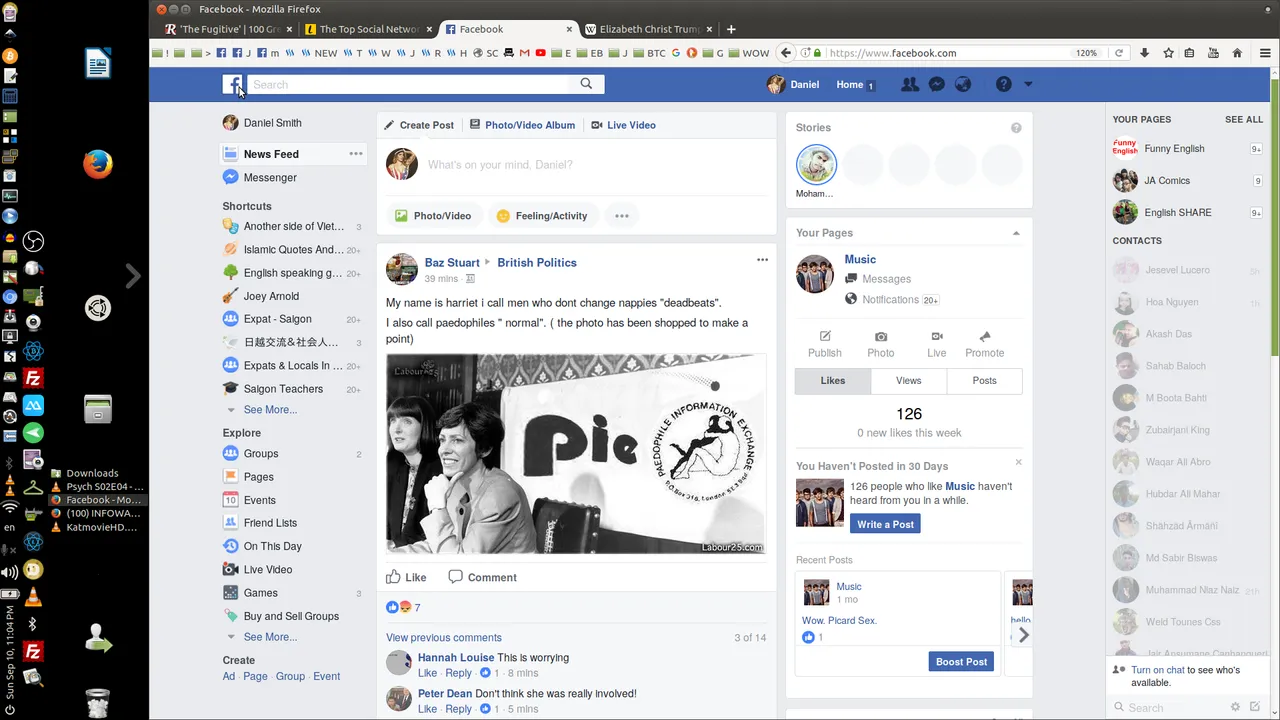This screenshot has width=1280, height=720.
Task: Open account menu dropdown arrow in header
Action: coord(1028,85)
